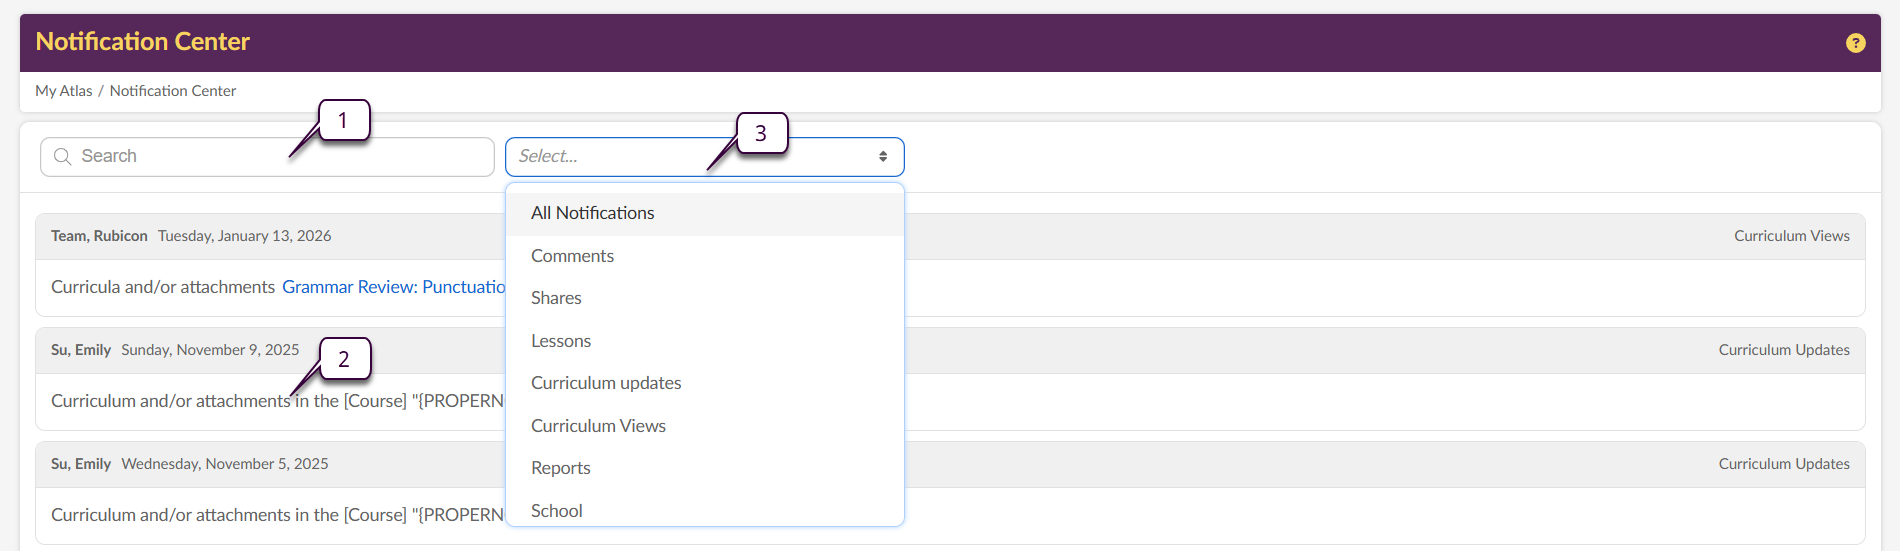1900x551 pixels.
Task: Click the Notification Center breadcrumb item
Action: click(173, 91)
